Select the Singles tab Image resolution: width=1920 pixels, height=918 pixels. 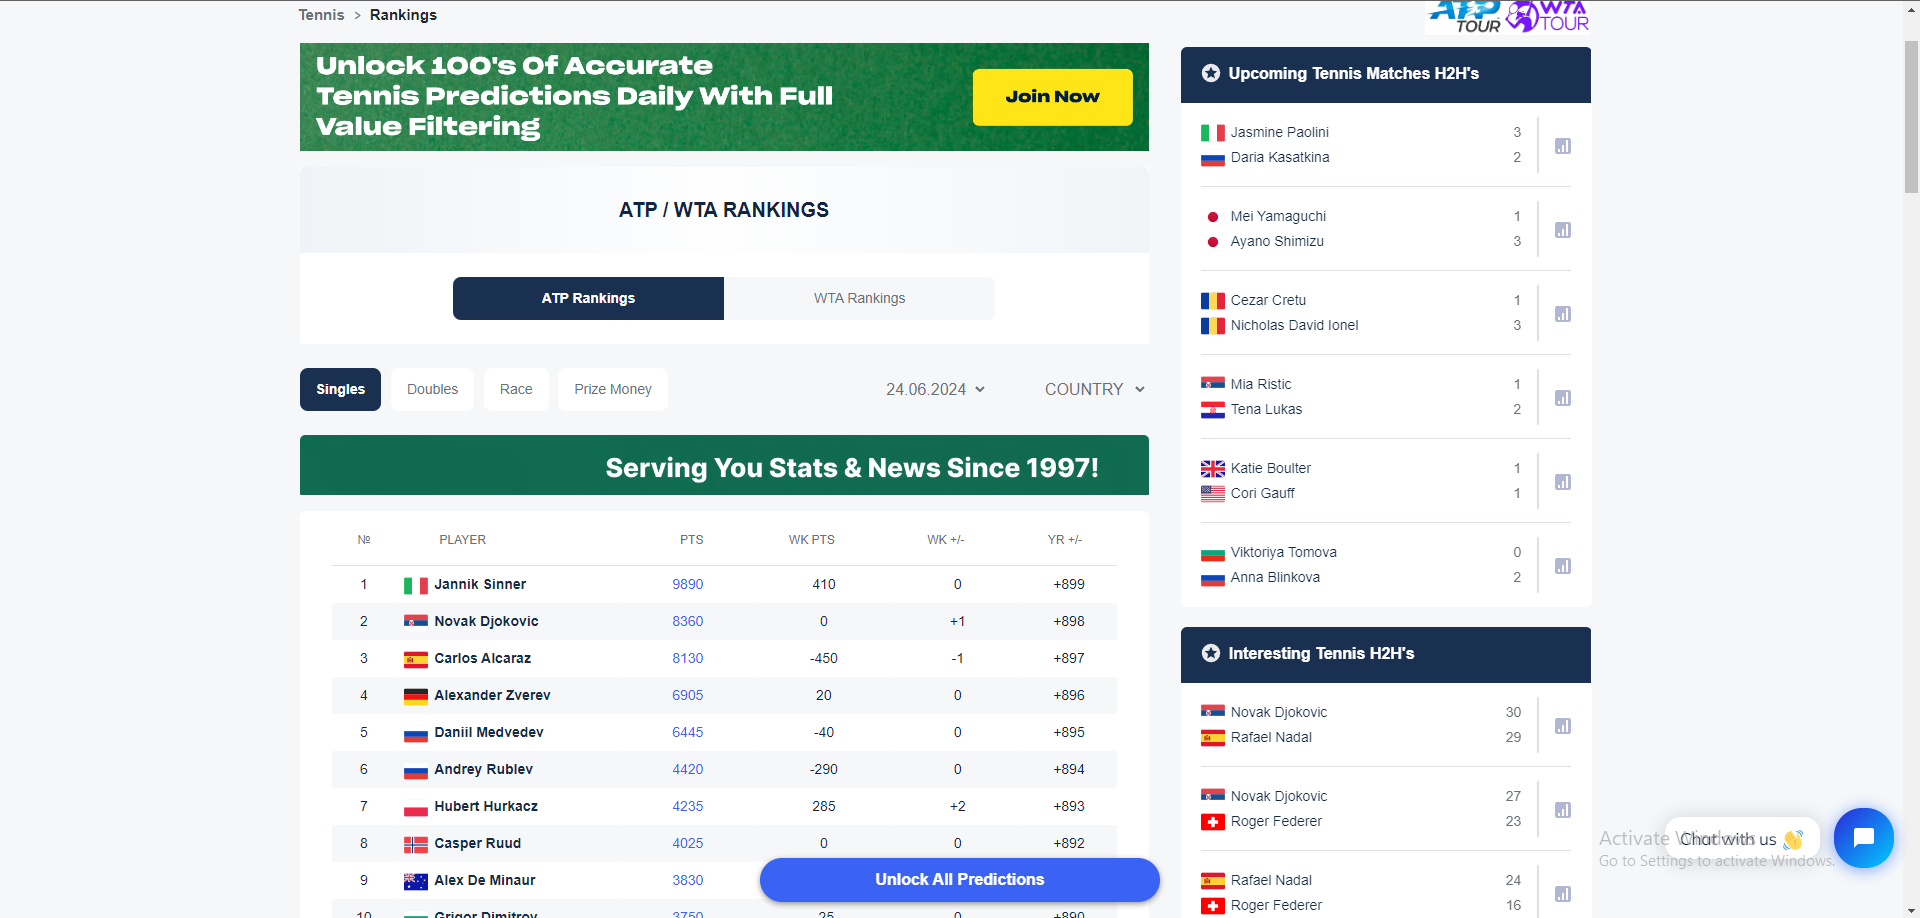point(340,389)
